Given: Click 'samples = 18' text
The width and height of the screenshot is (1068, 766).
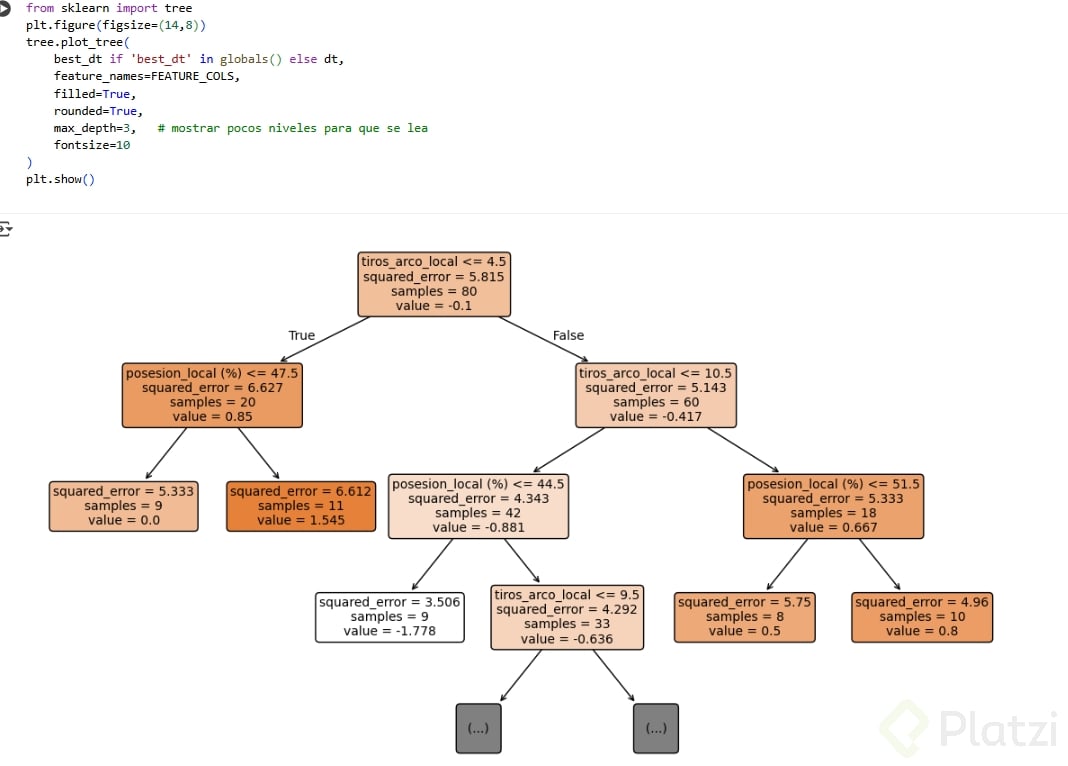Looking at the screenshot, I should pos(833,513).
